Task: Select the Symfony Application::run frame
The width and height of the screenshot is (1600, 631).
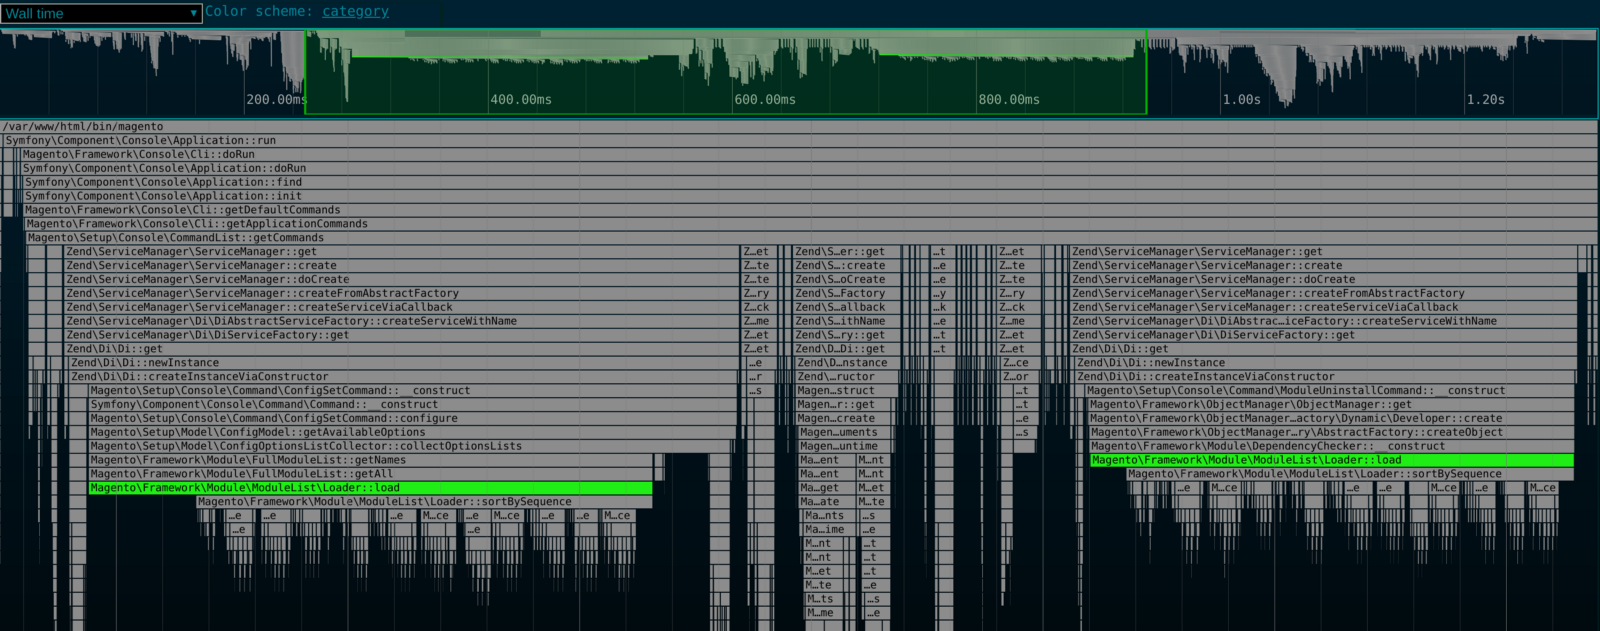Action: click(801, 141)
